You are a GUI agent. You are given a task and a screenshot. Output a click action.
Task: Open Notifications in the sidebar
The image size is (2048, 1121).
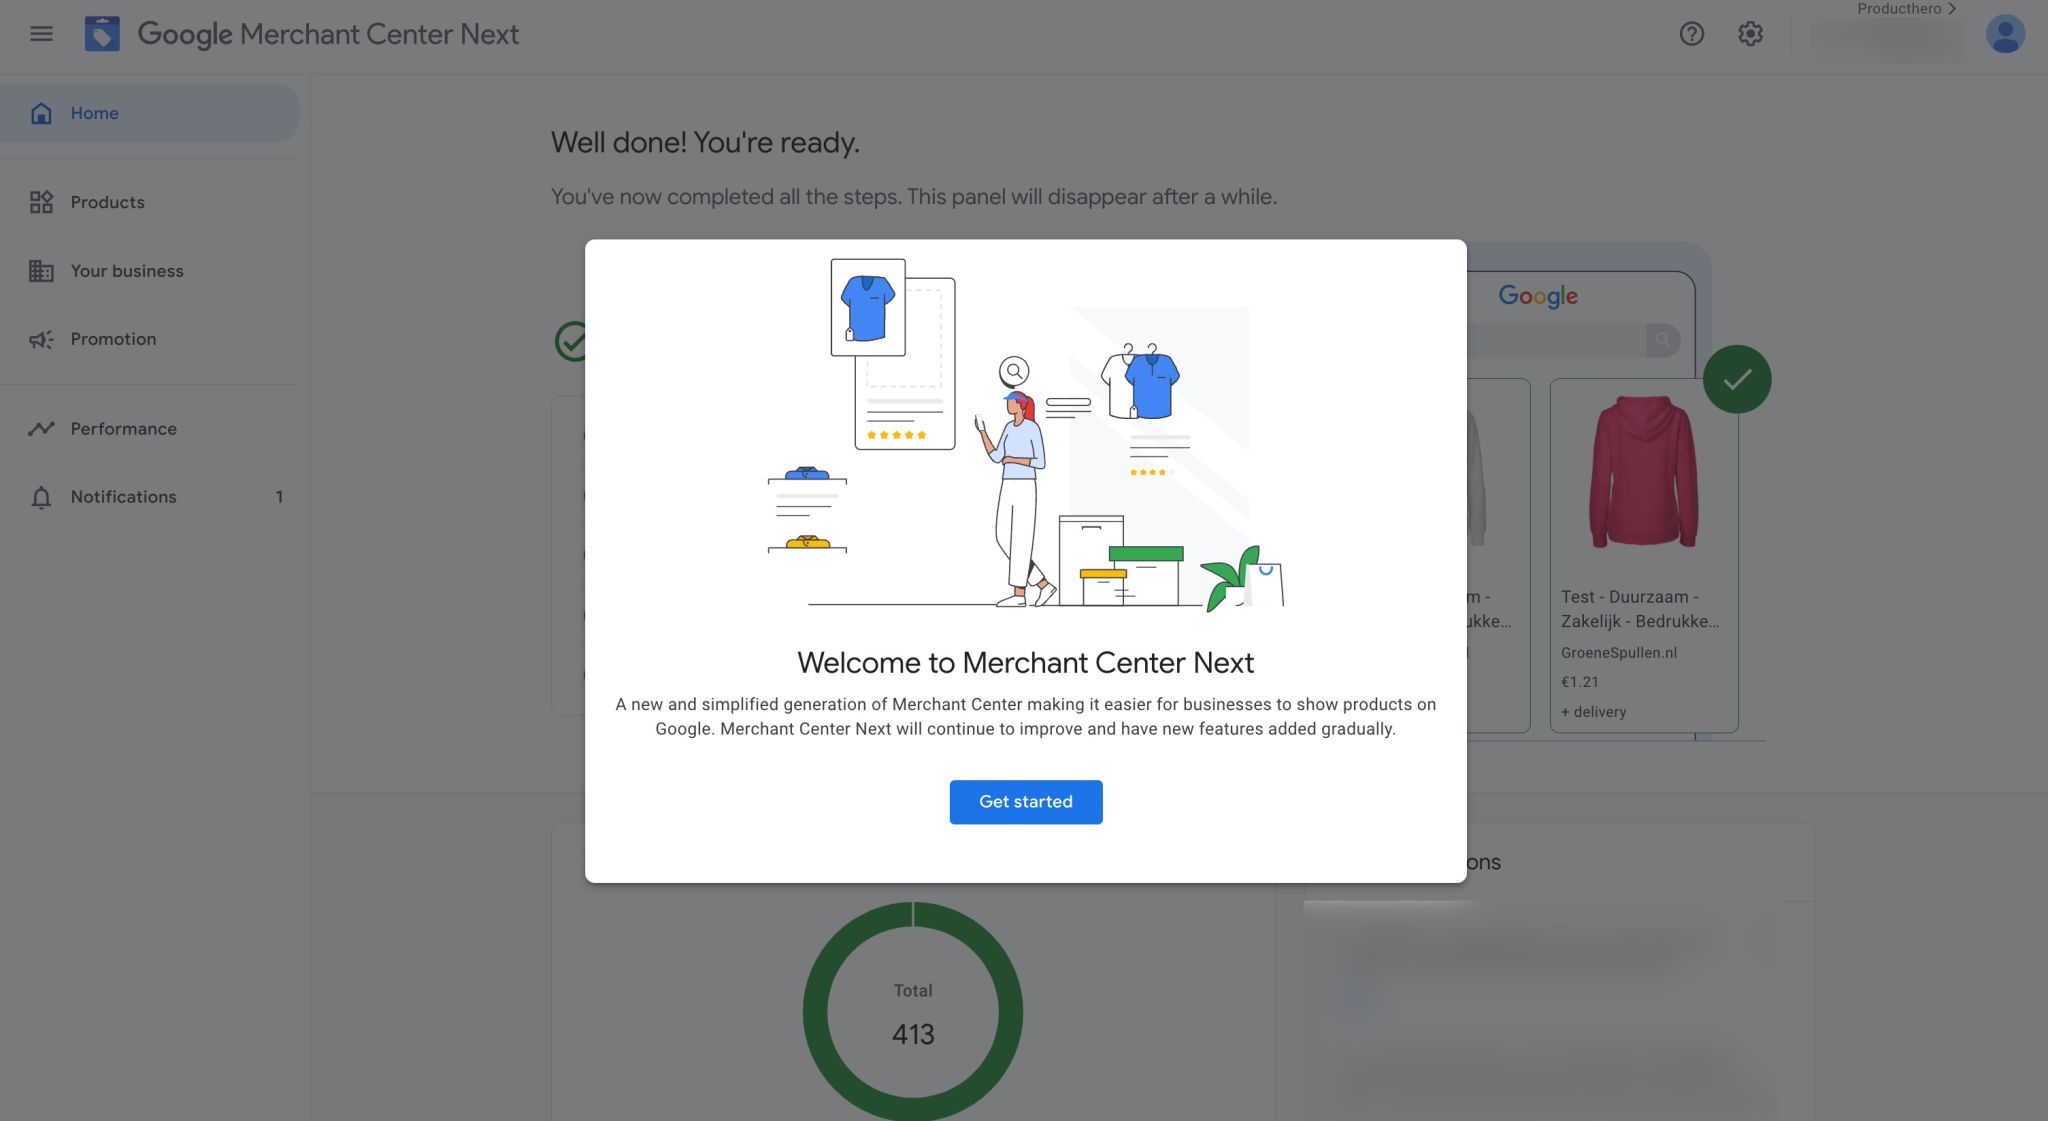click(x=149, y=497)
